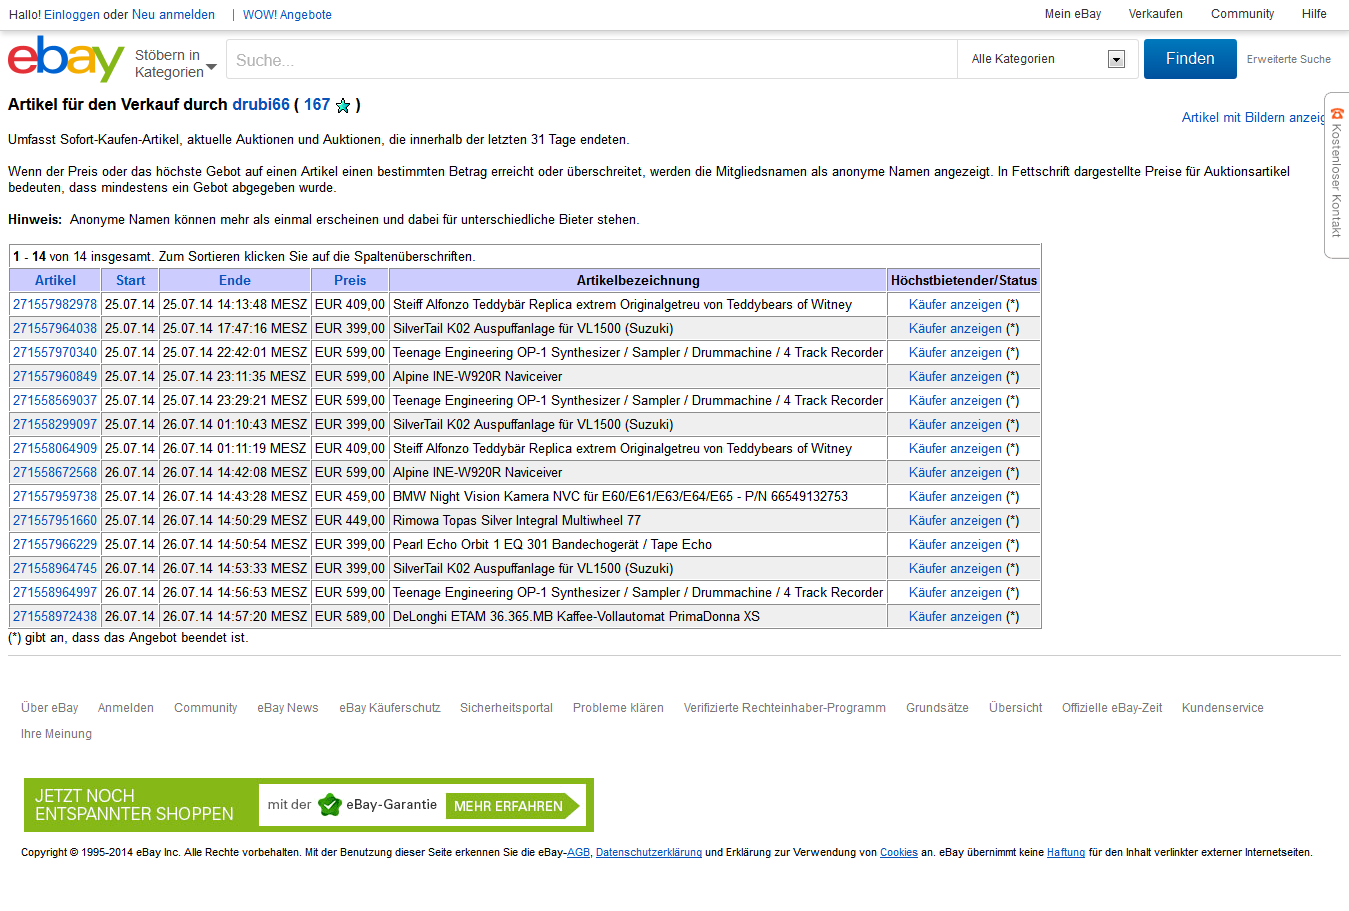Open item 271558964745
The image size is (1349, 911).
tap(55, 568)
